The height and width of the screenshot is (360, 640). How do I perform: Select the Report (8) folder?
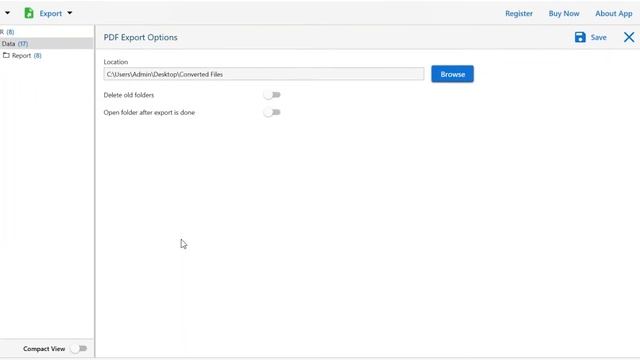point(27,56)
